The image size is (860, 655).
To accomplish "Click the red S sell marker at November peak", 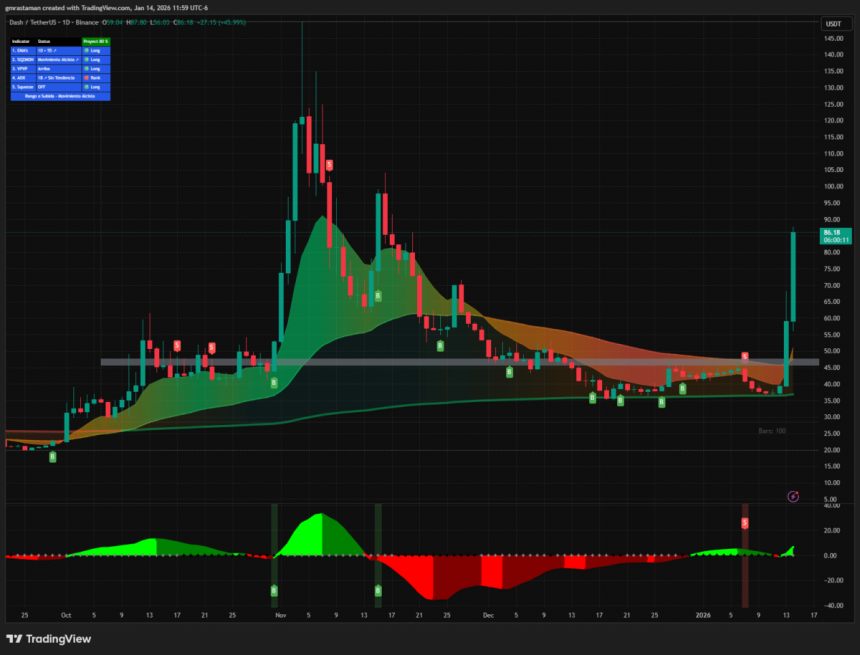I will click(329, 164).
